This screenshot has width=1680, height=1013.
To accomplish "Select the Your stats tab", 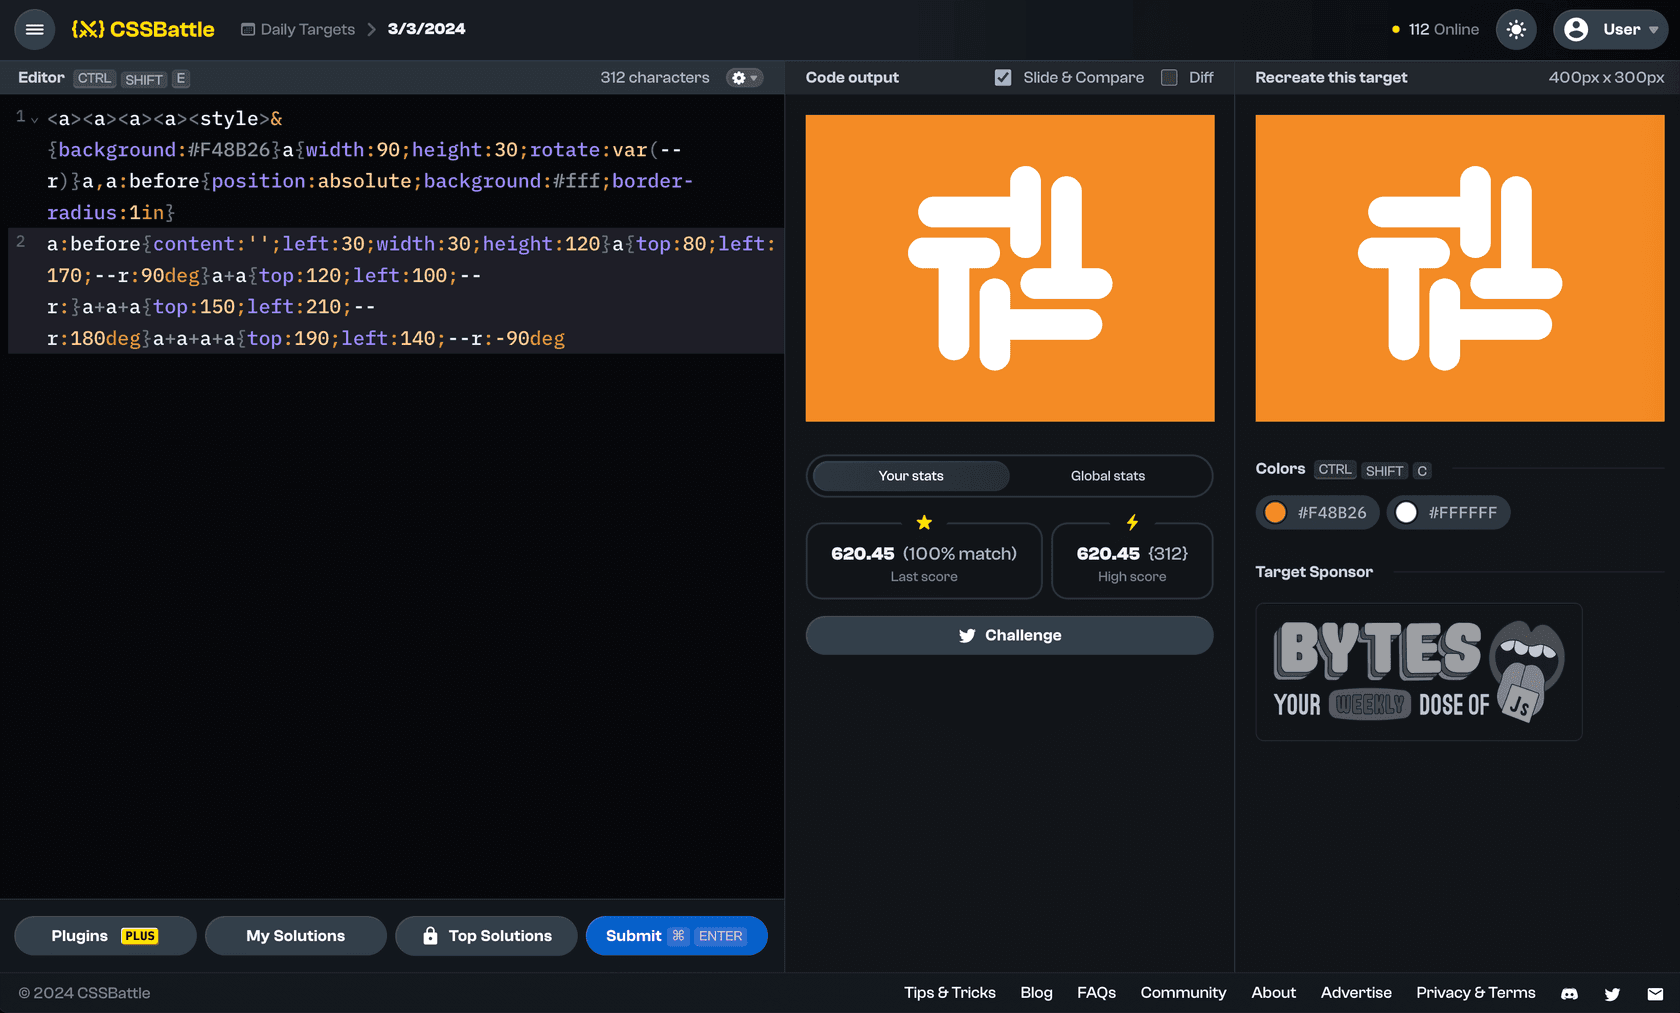I will pyautogui.click(x=910, y=476).
